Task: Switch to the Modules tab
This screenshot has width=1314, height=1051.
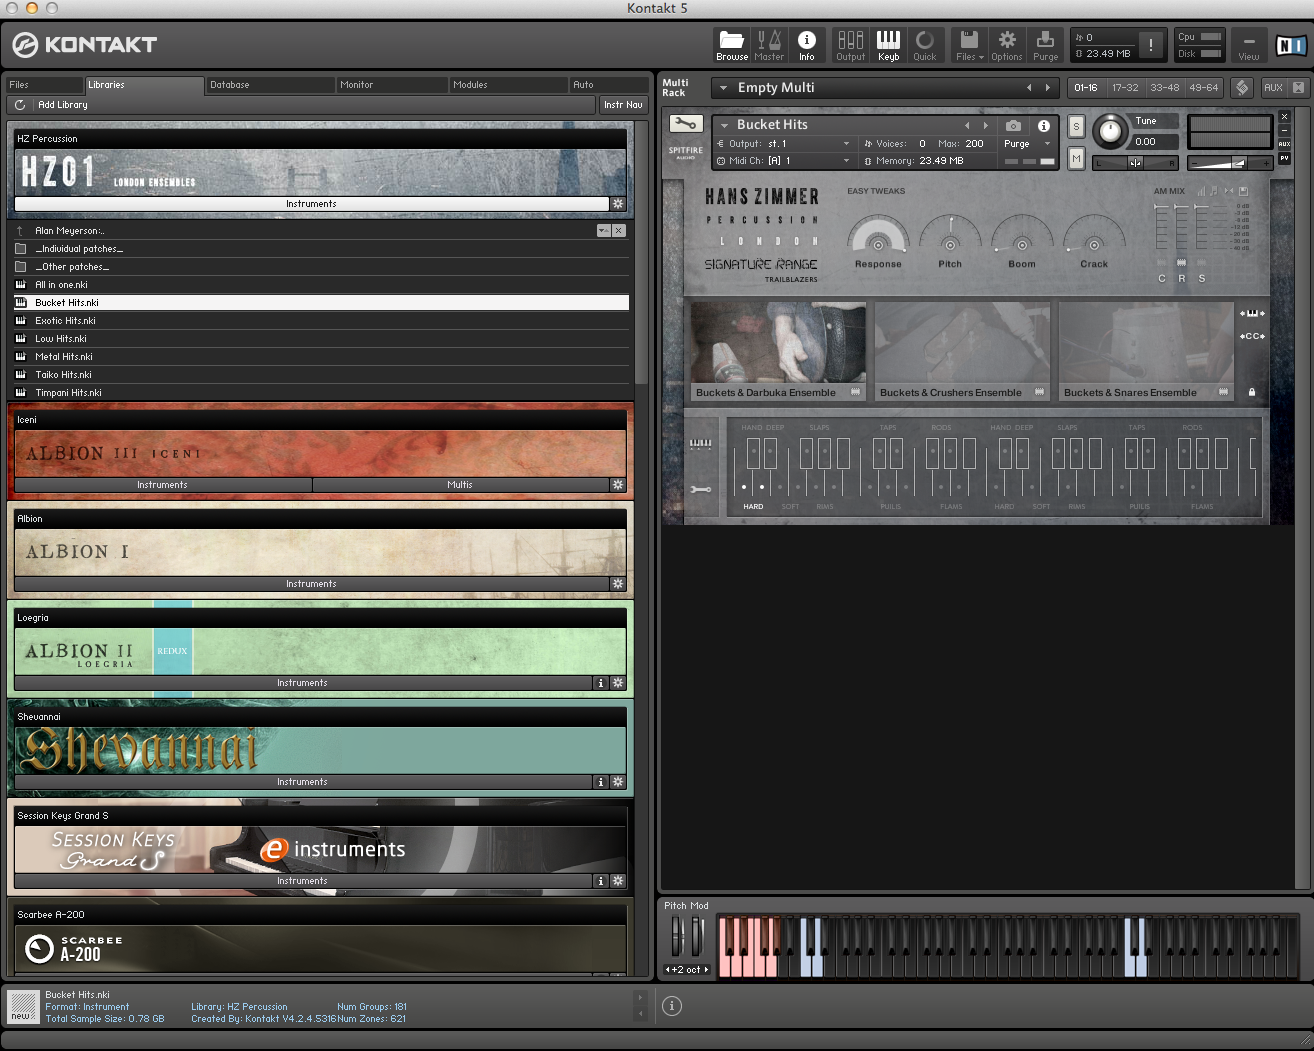Action: coord(509,85)
